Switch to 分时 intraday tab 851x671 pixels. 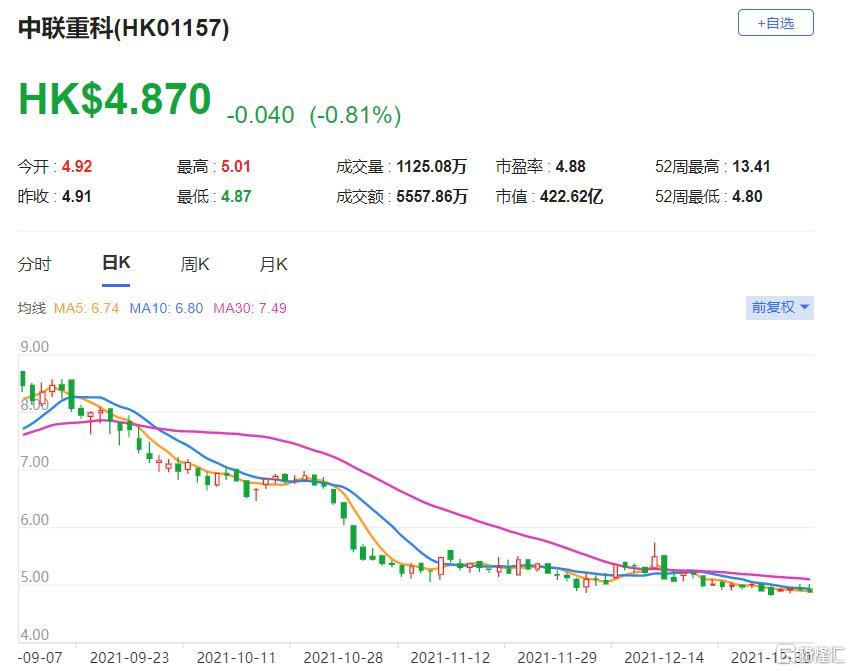point(34,264)
